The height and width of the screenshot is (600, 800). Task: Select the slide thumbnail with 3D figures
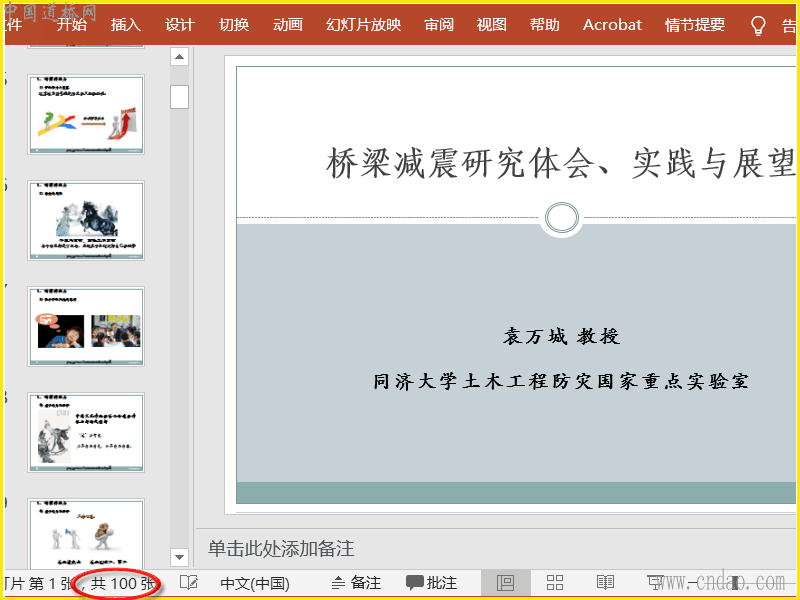86,534
